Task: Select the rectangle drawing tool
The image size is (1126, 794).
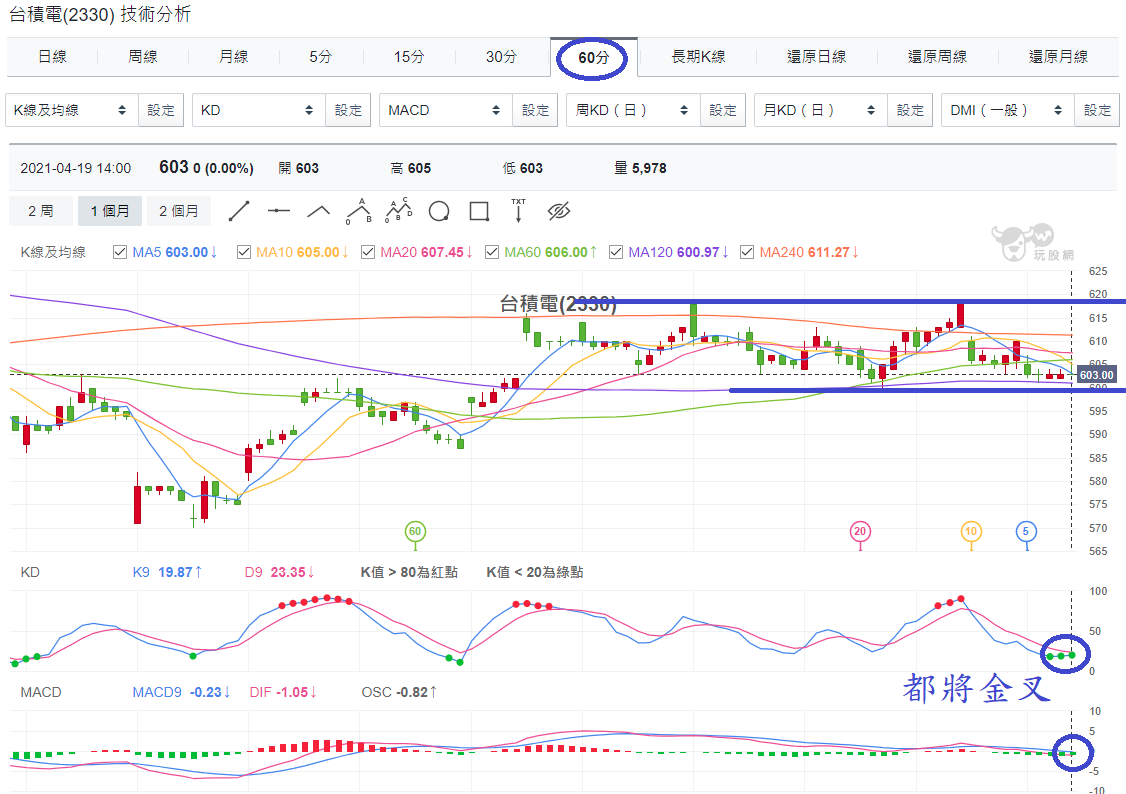Action: (479, 211)
